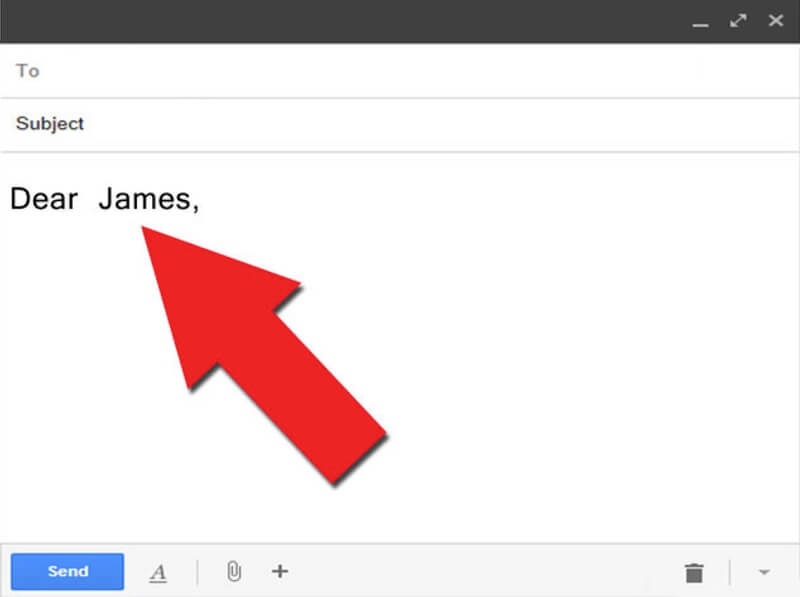Open insert options with the plus icon
Screen dimensions: 800x597
[x=280, y=571]
